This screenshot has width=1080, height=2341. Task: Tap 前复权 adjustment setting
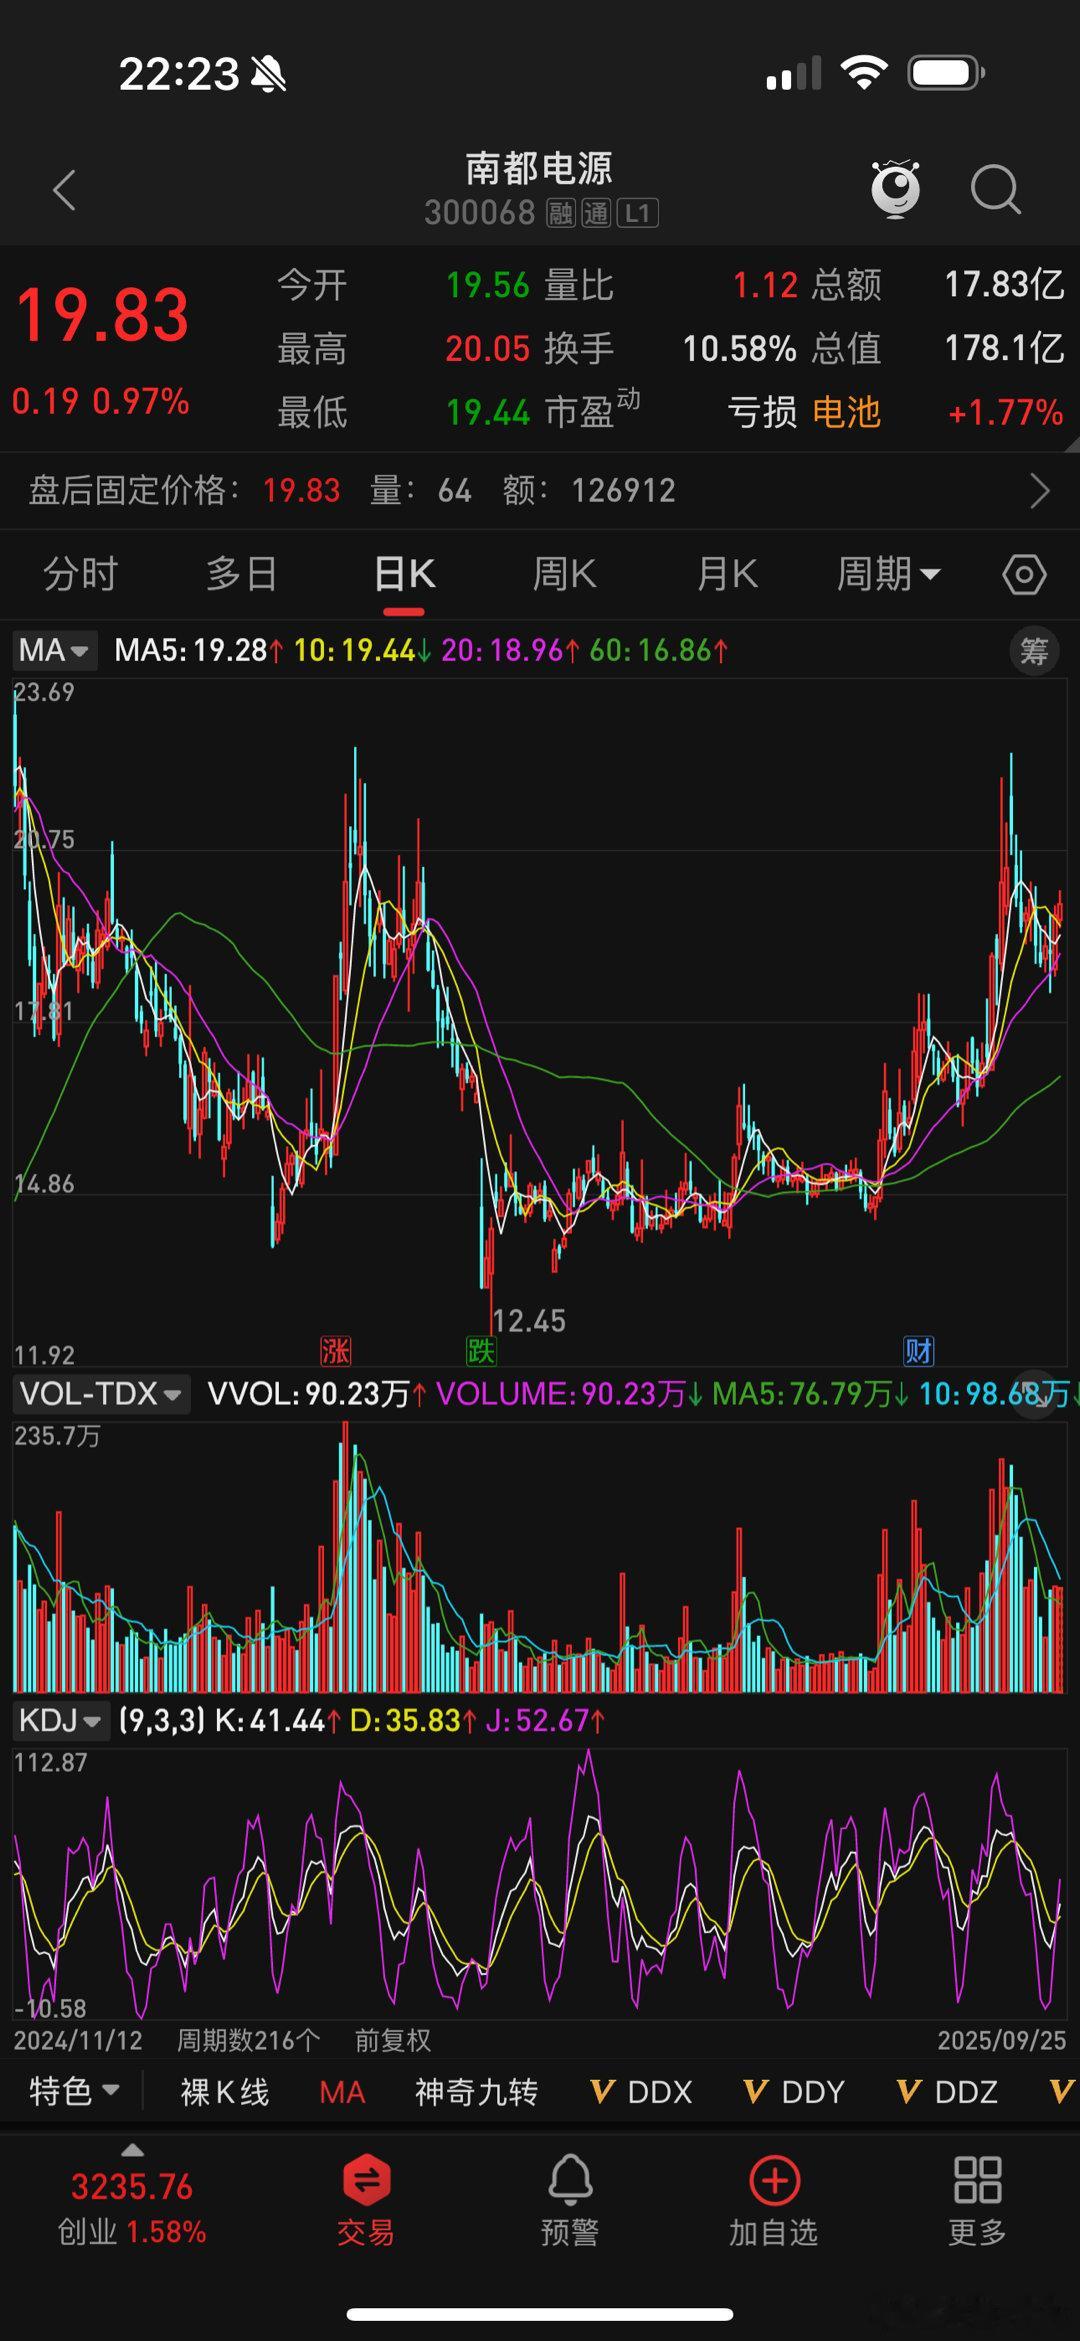pyautogui.click(x=393, y=2040)
